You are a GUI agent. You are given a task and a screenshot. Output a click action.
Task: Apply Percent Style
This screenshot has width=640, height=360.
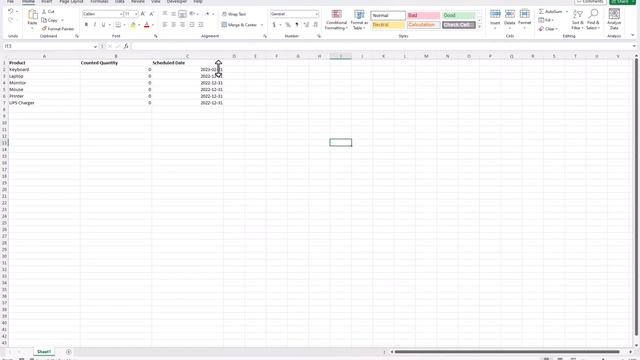pyautogui.click(x=288, y=25)
